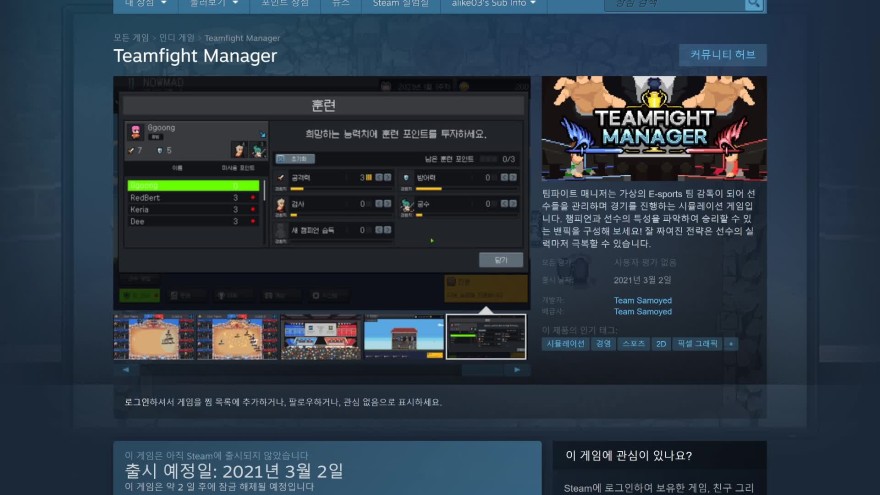Click Teamfight Manager breadcrumb link
Screen dimensions: 880x495
click(242, 38)
